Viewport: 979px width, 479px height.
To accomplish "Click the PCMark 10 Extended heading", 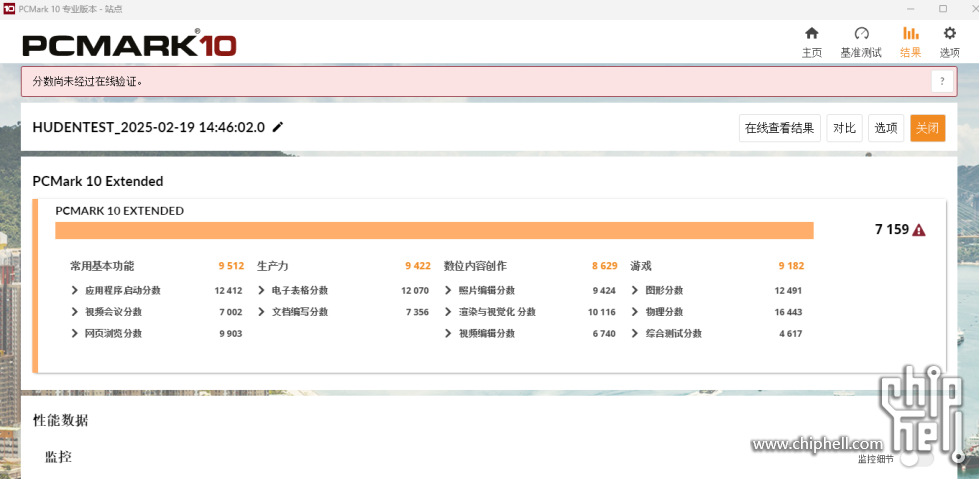I will [x=98, y=181].
